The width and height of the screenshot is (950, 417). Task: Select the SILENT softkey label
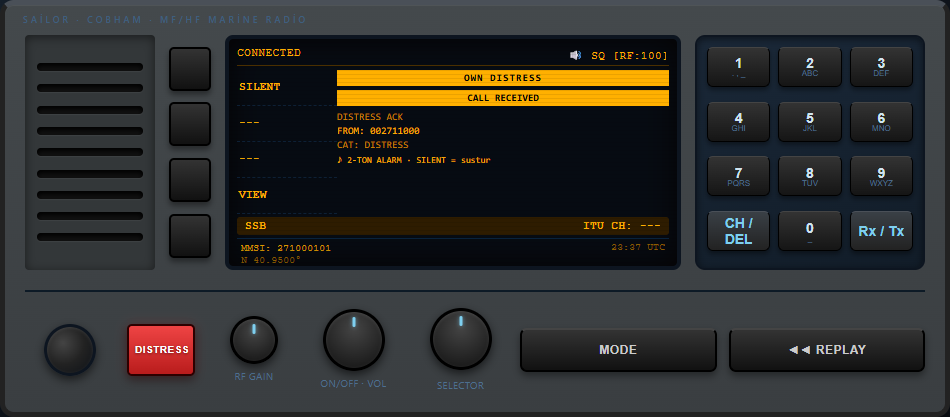259,87
